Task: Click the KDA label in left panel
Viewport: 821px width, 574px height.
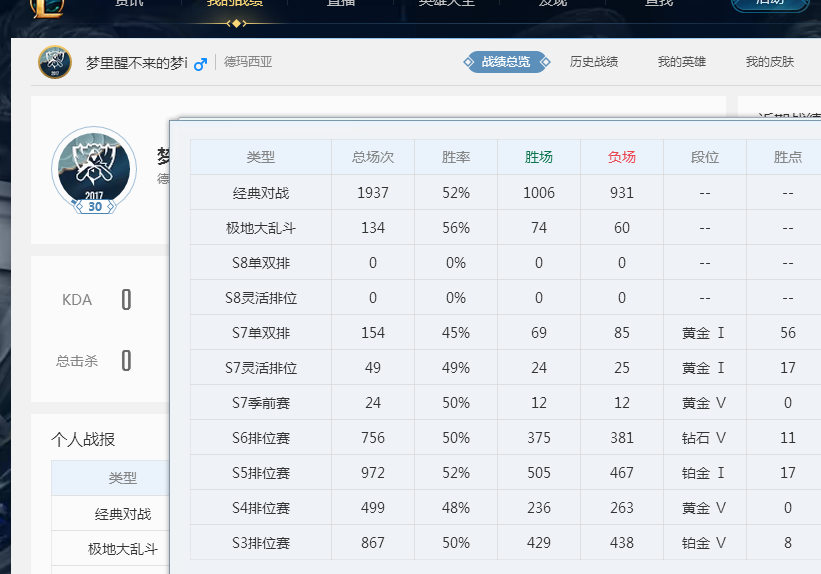Action: [77, 300]
